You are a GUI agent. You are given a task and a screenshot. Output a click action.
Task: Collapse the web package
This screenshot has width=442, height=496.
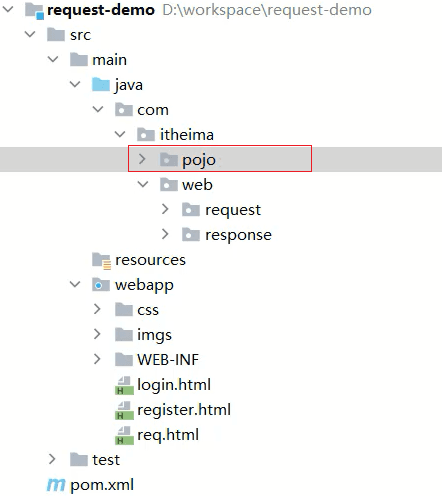tap(143, 184)
